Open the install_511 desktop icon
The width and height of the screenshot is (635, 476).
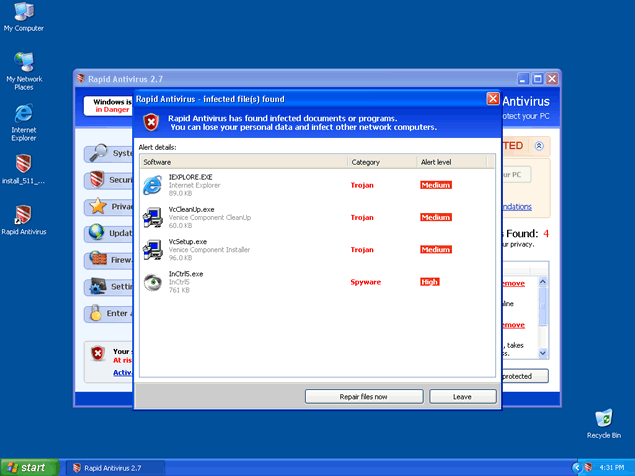(x=23, y=164)
